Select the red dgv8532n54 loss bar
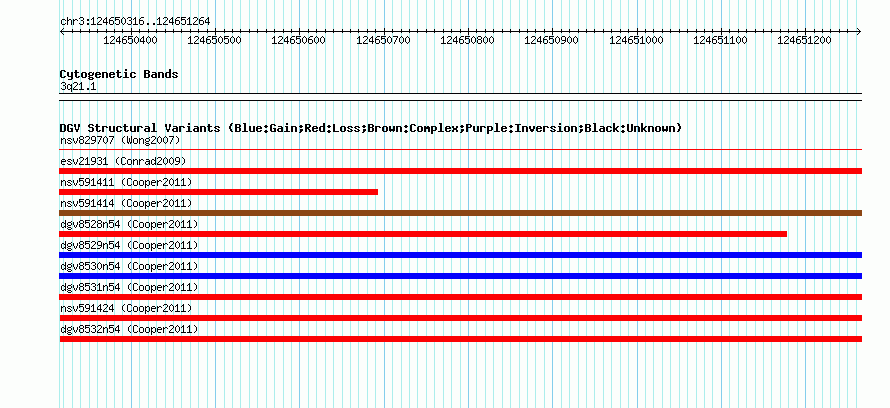 (x=461, y=339)
